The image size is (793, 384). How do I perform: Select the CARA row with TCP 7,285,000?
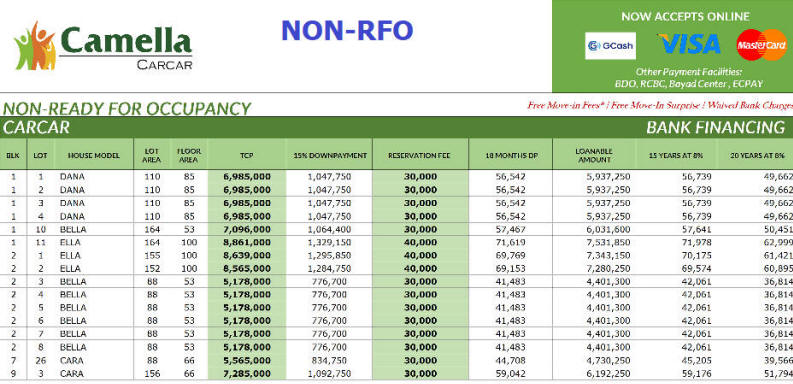tap(396, 374)
